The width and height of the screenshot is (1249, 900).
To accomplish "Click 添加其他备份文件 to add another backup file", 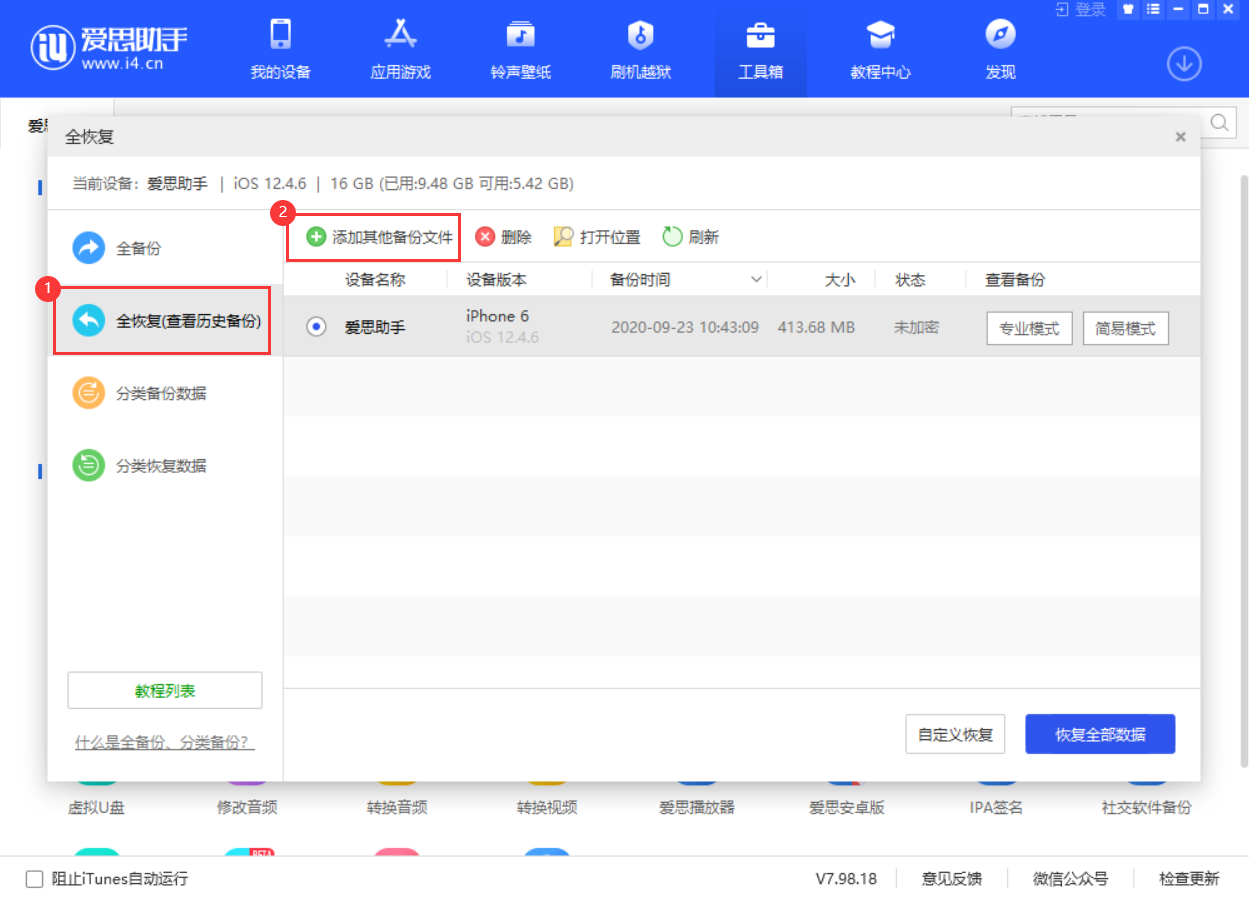I will pos(373,237).
